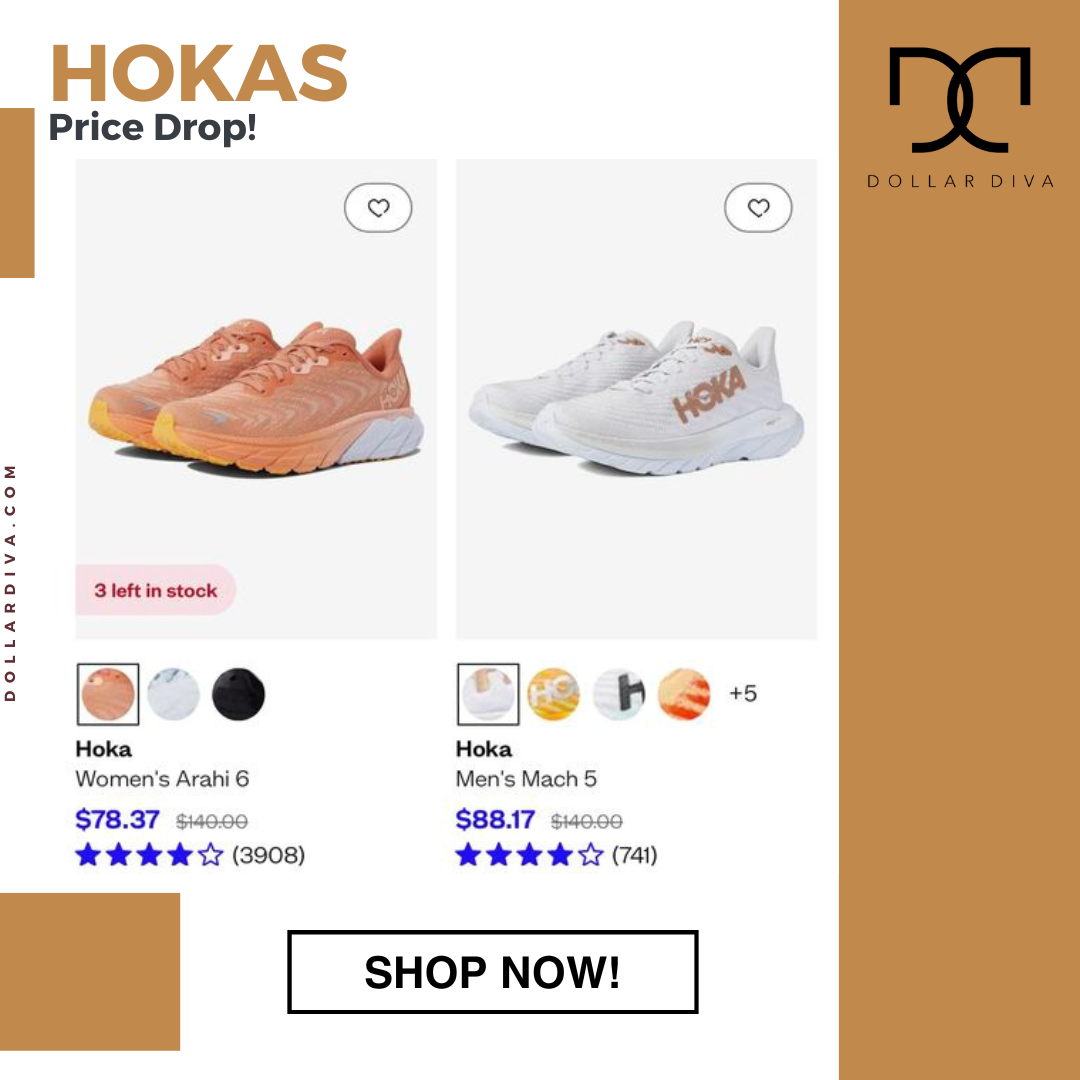Open the (3908) reviews for Arahi 6
Image resolution: width=1080 pixels, height=1080 pixels.
pos(269,855)
